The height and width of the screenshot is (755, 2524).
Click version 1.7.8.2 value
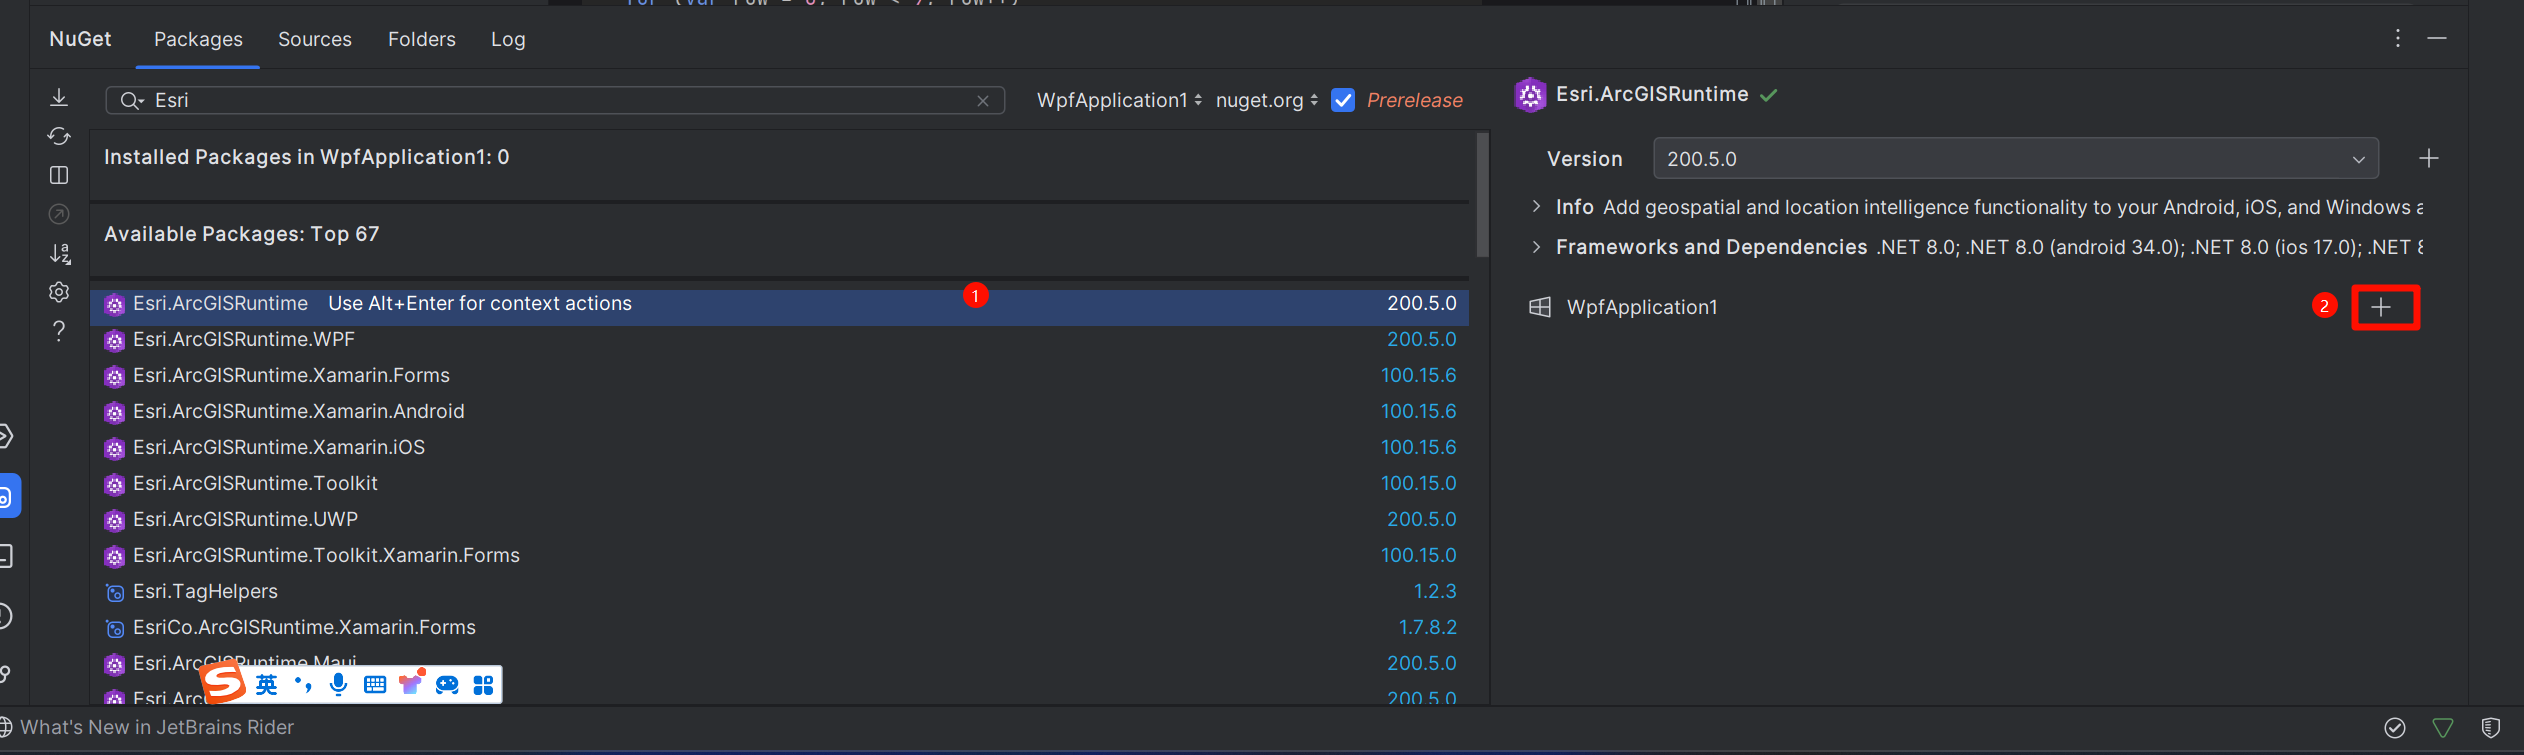coord(1427,628)
